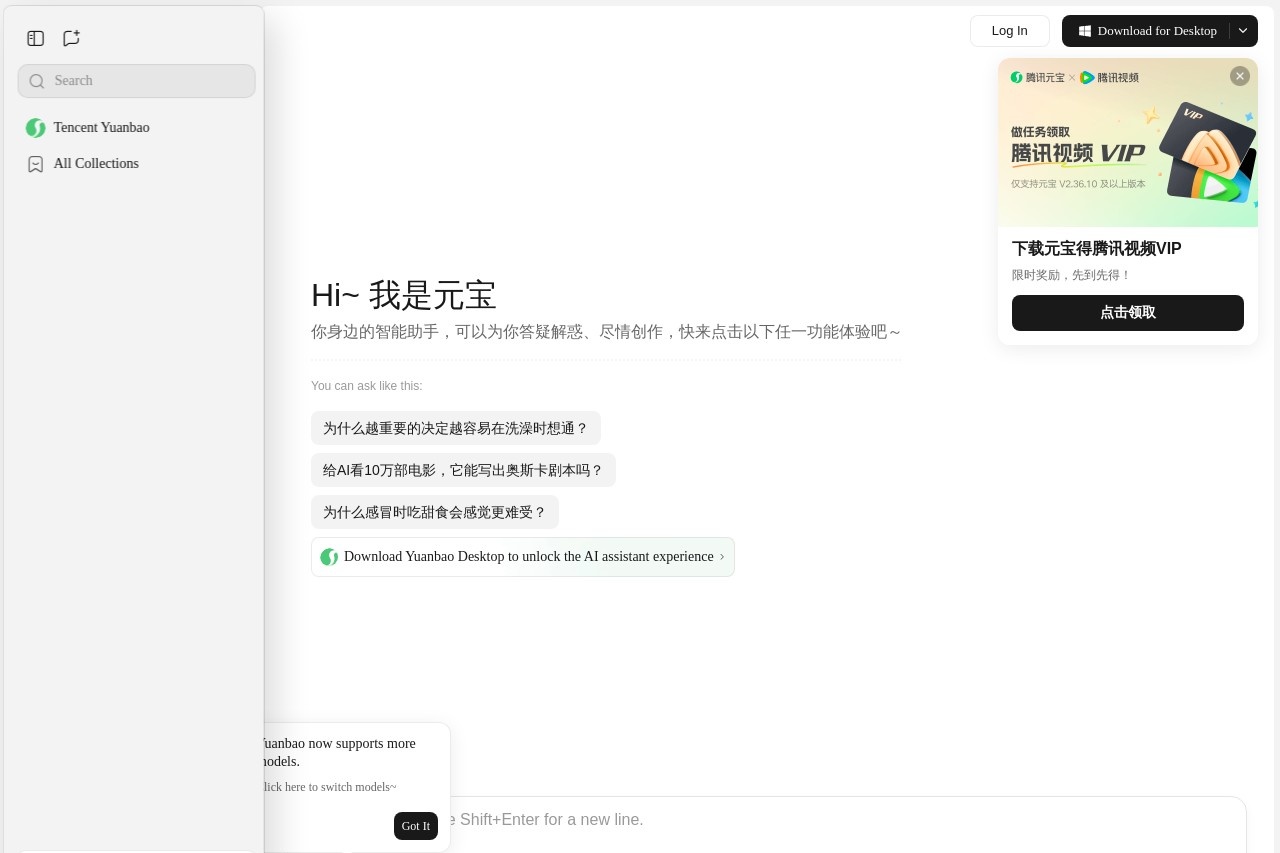
Task: Click the All Collections bookmark icon
Action: tap(35, 164)
